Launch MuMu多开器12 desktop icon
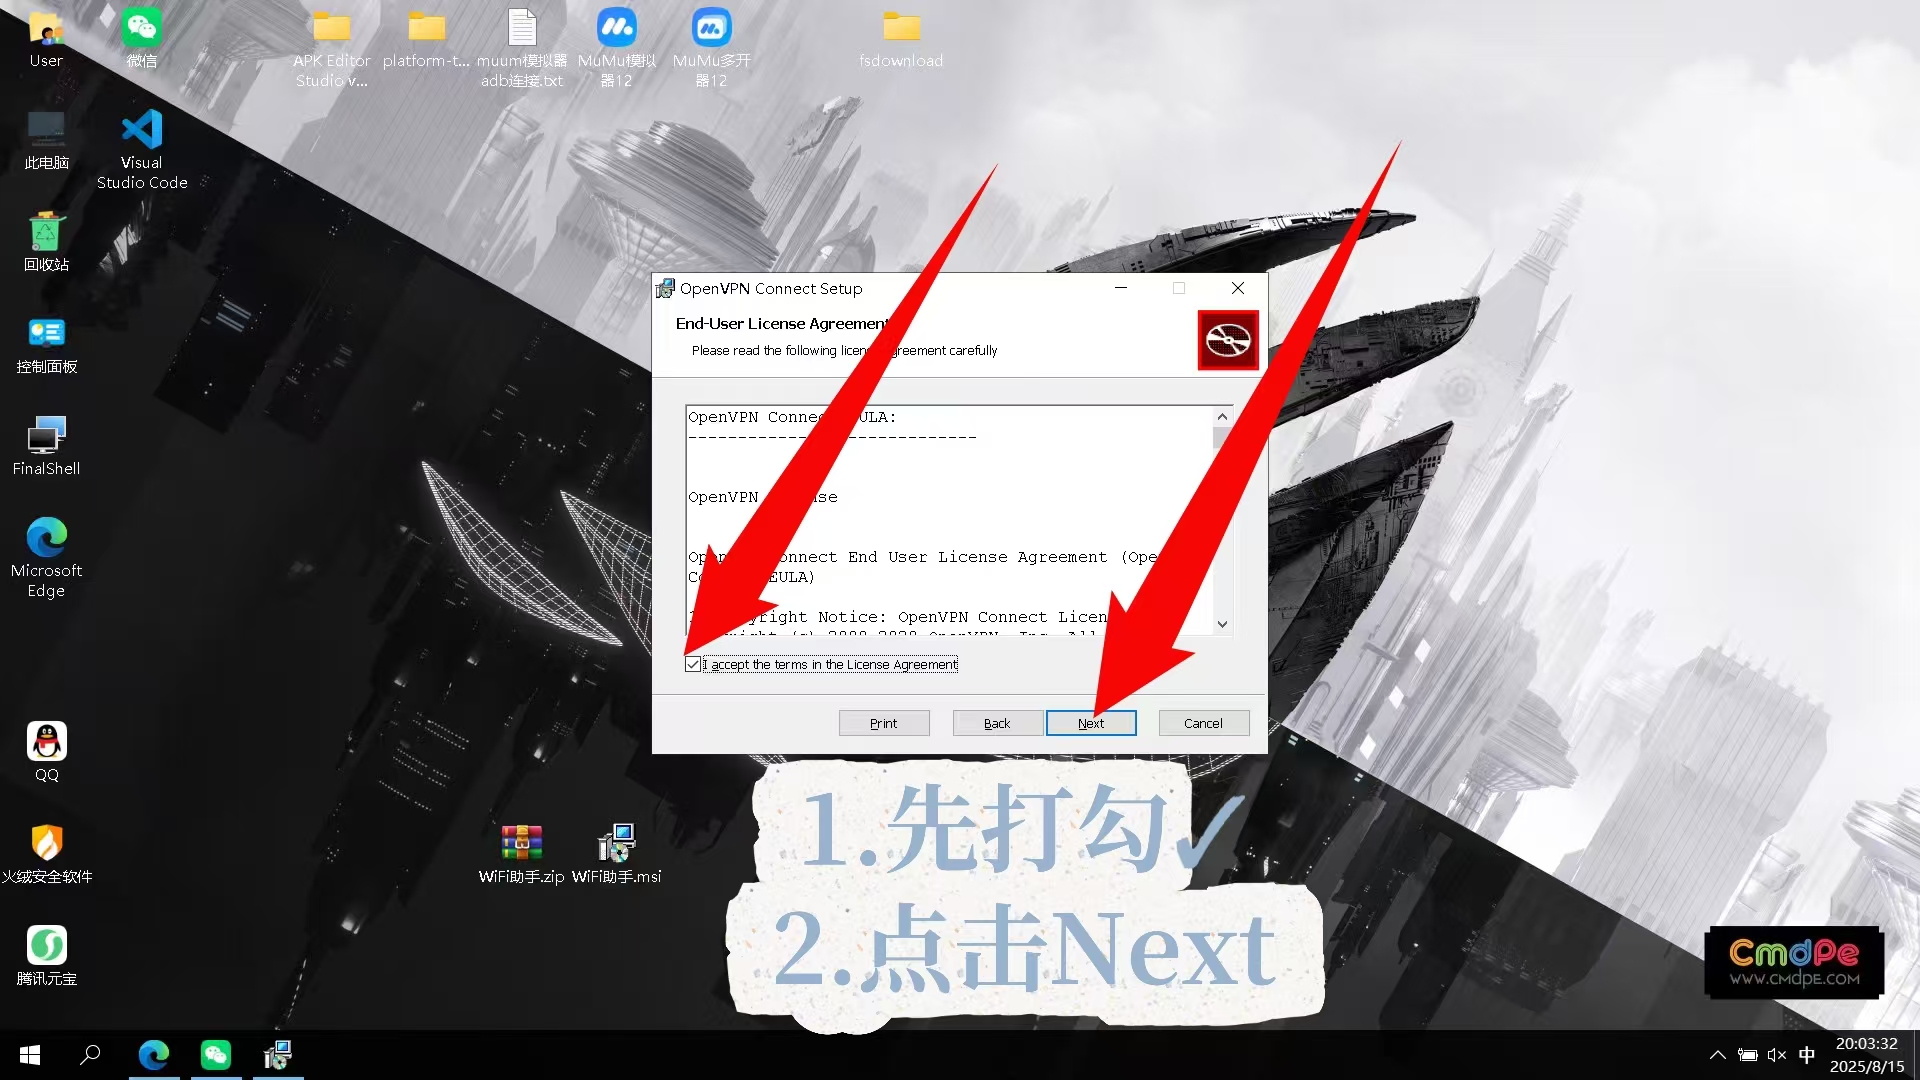 [711, 50]
